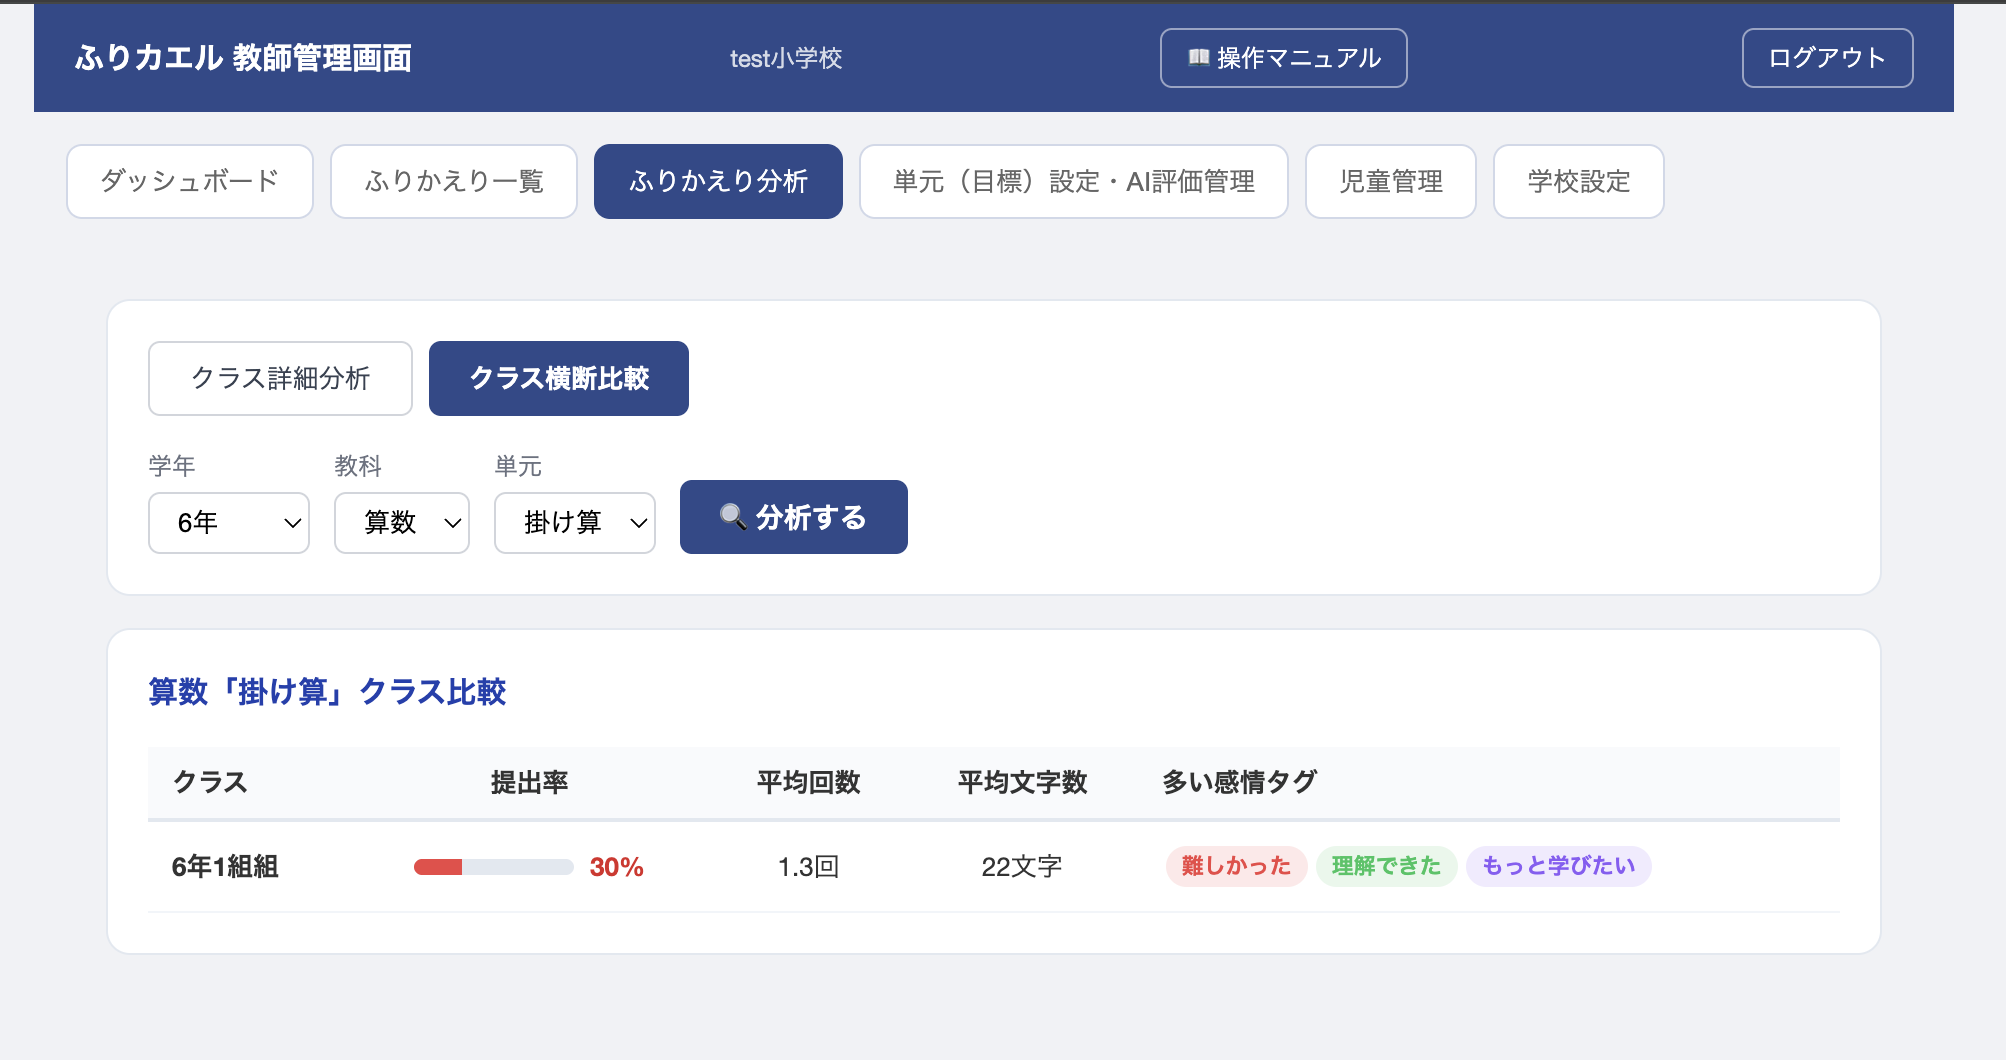Image resolution: width=2006 pixels, height=1060 pixels.
Task: Click the magnifying glass icon on 分析する
Action: tap(733, 517)
